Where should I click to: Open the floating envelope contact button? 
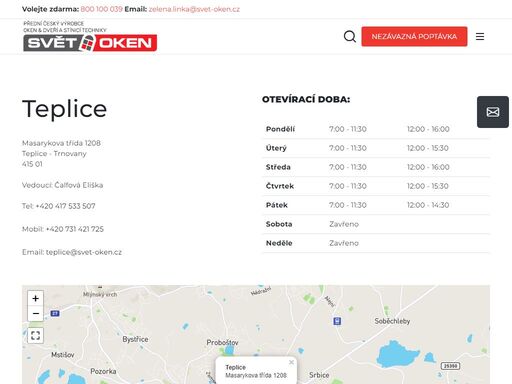[493, 112]
